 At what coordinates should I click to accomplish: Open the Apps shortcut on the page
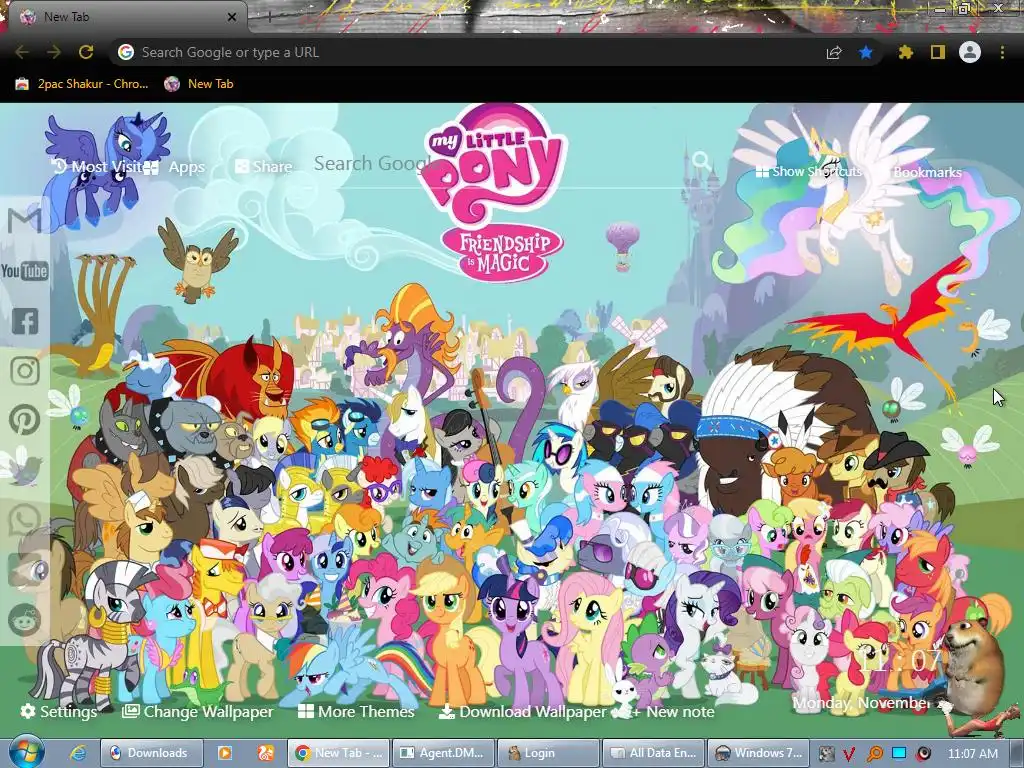[x=174, y=167]
